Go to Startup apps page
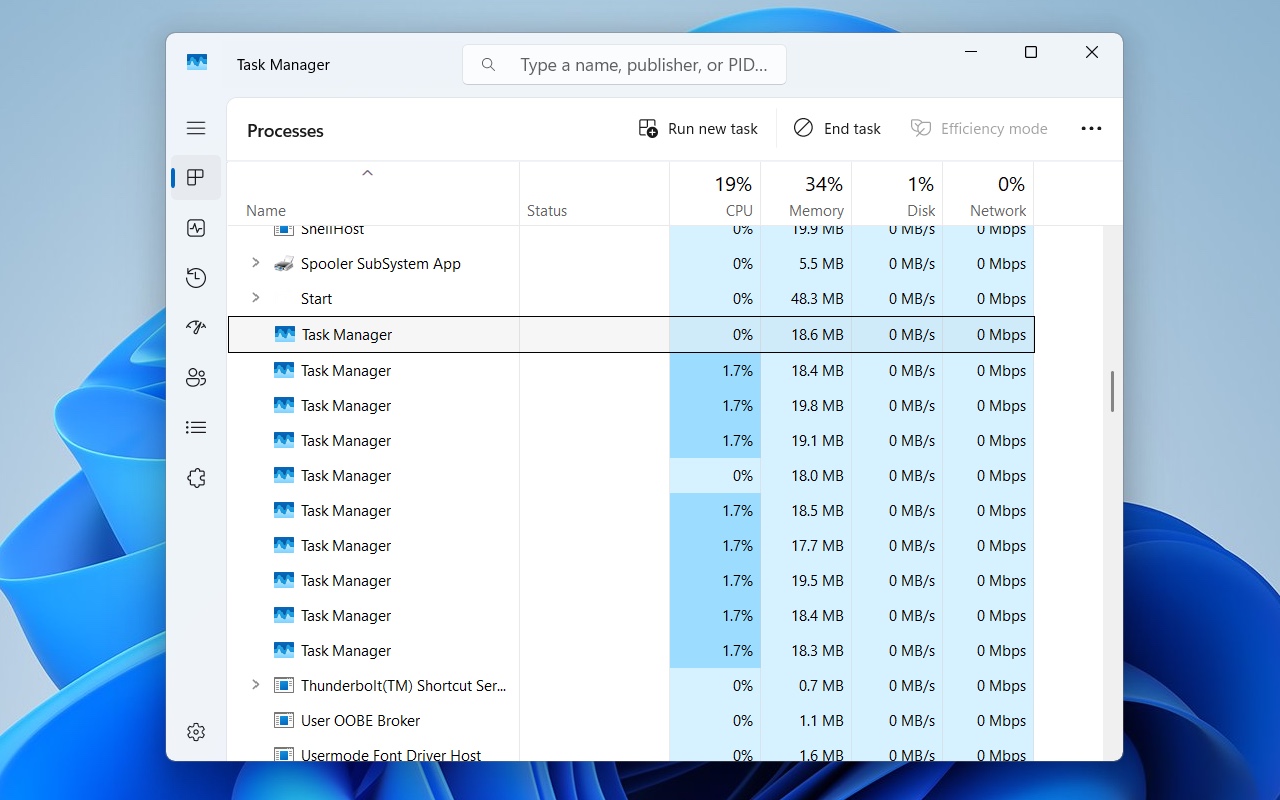 [196, 328]
